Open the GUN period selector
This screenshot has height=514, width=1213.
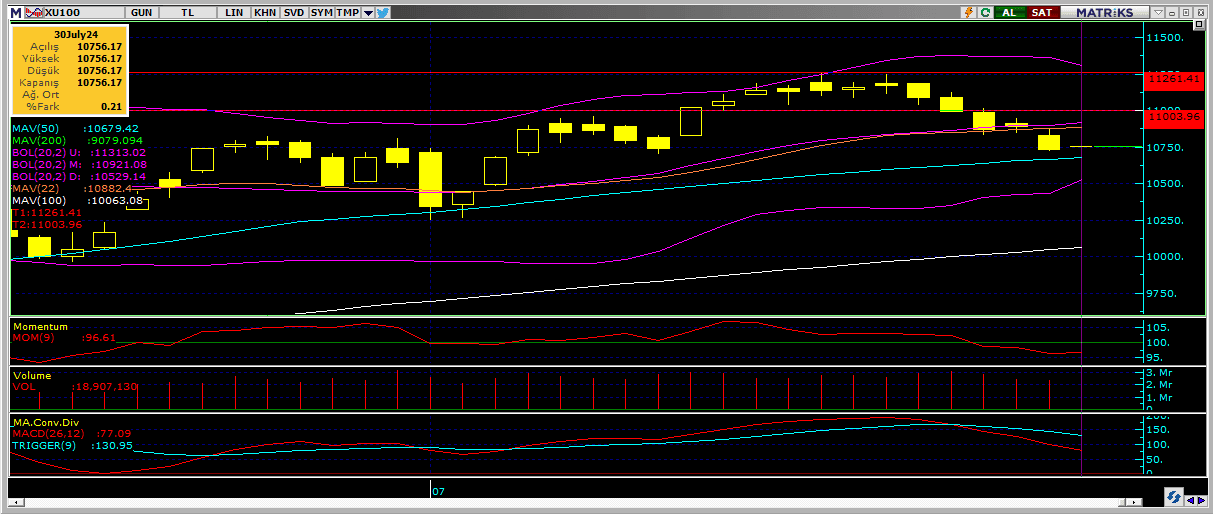[142, 12]
